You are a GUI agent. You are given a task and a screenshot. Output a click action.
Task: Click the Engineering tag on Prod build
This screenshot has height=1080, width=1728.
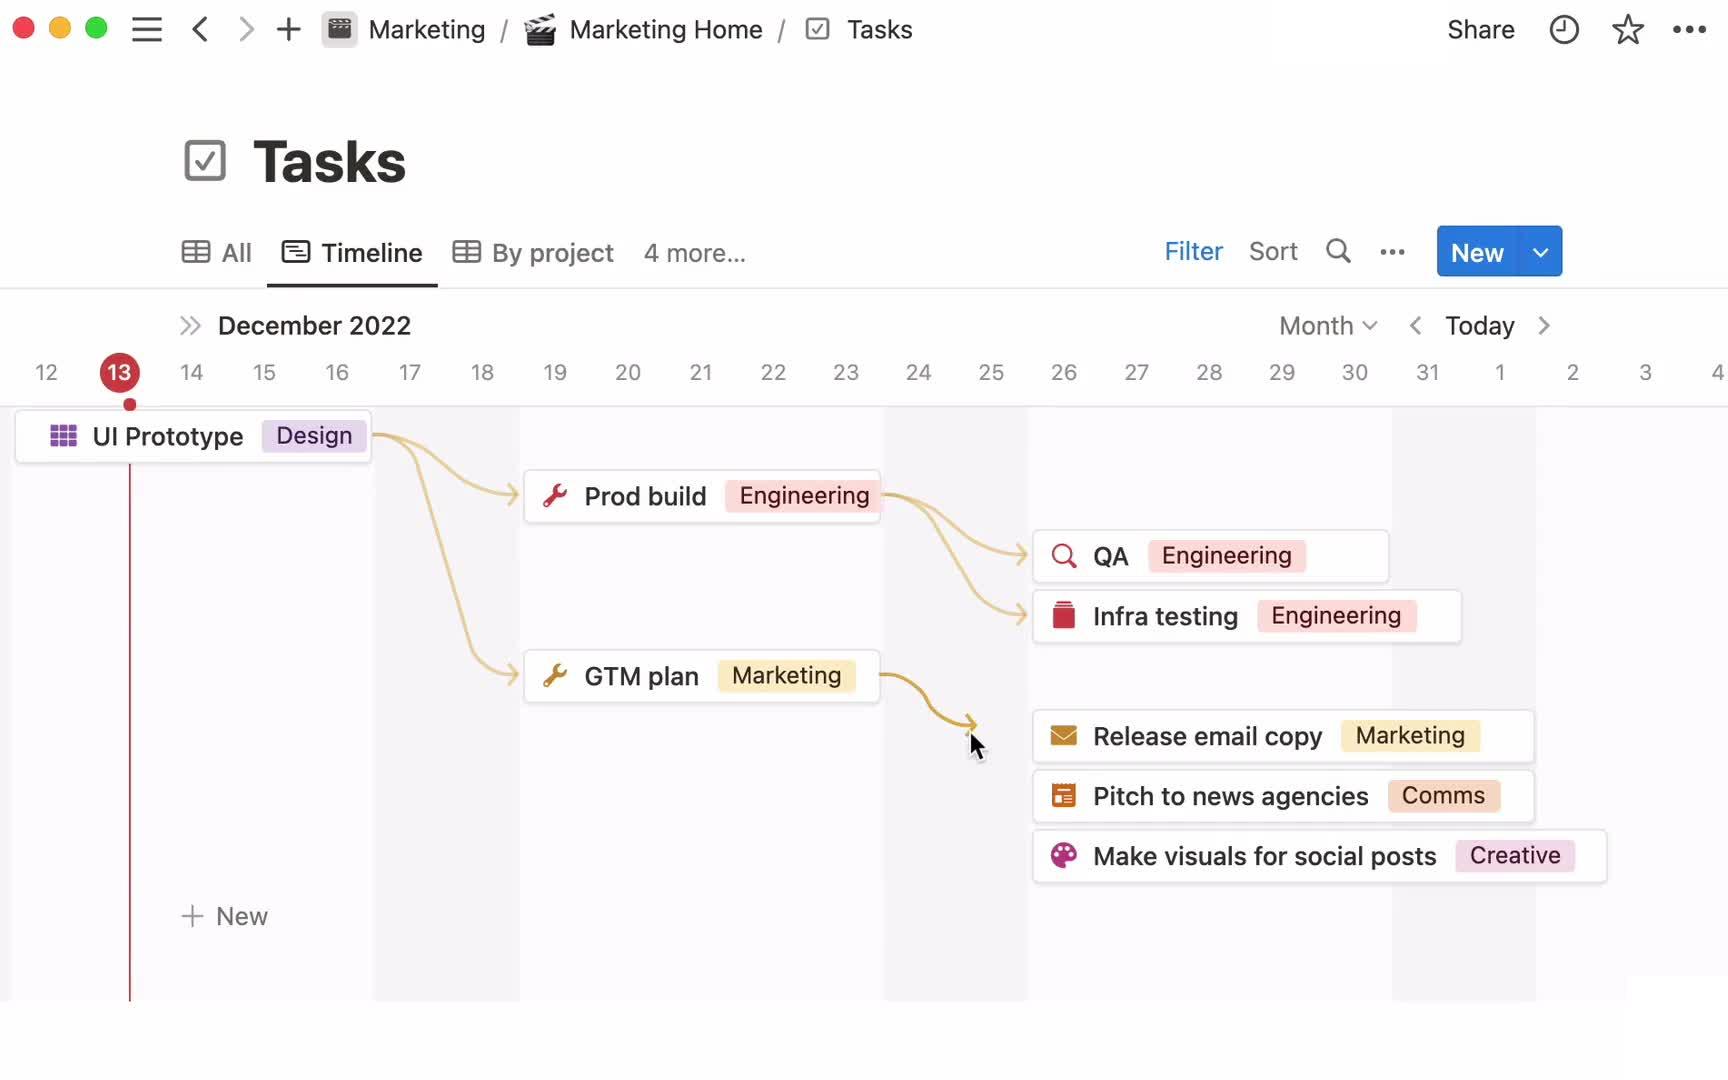(803, 496)
